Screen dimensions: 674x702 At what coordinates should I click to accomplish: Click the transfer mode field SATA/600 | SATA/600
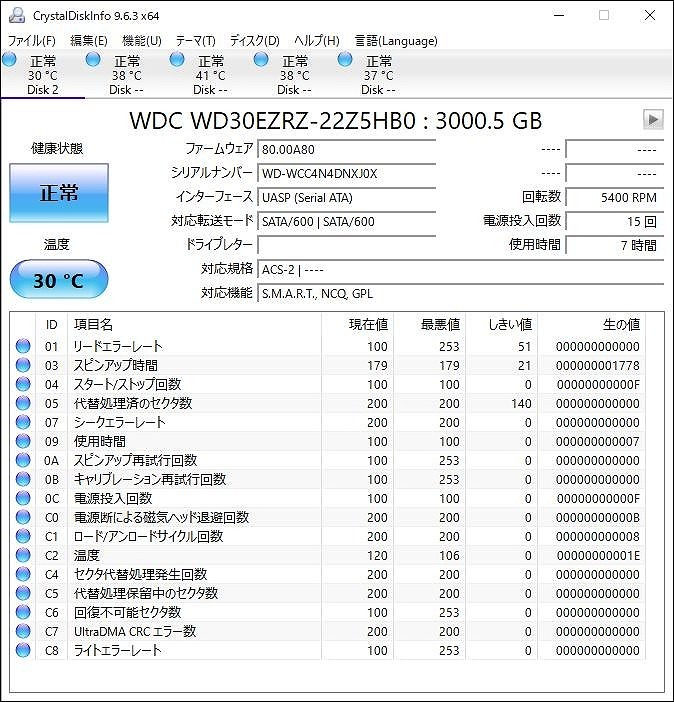click(x=347, y=222)
